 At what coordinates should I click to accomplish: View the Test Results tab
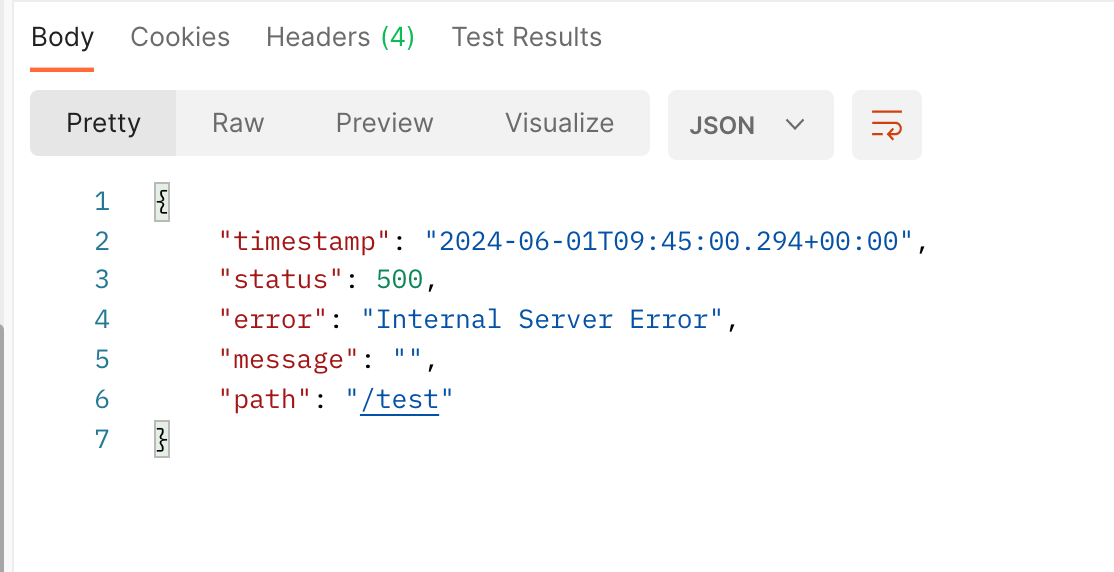click(x=526, y=37)
